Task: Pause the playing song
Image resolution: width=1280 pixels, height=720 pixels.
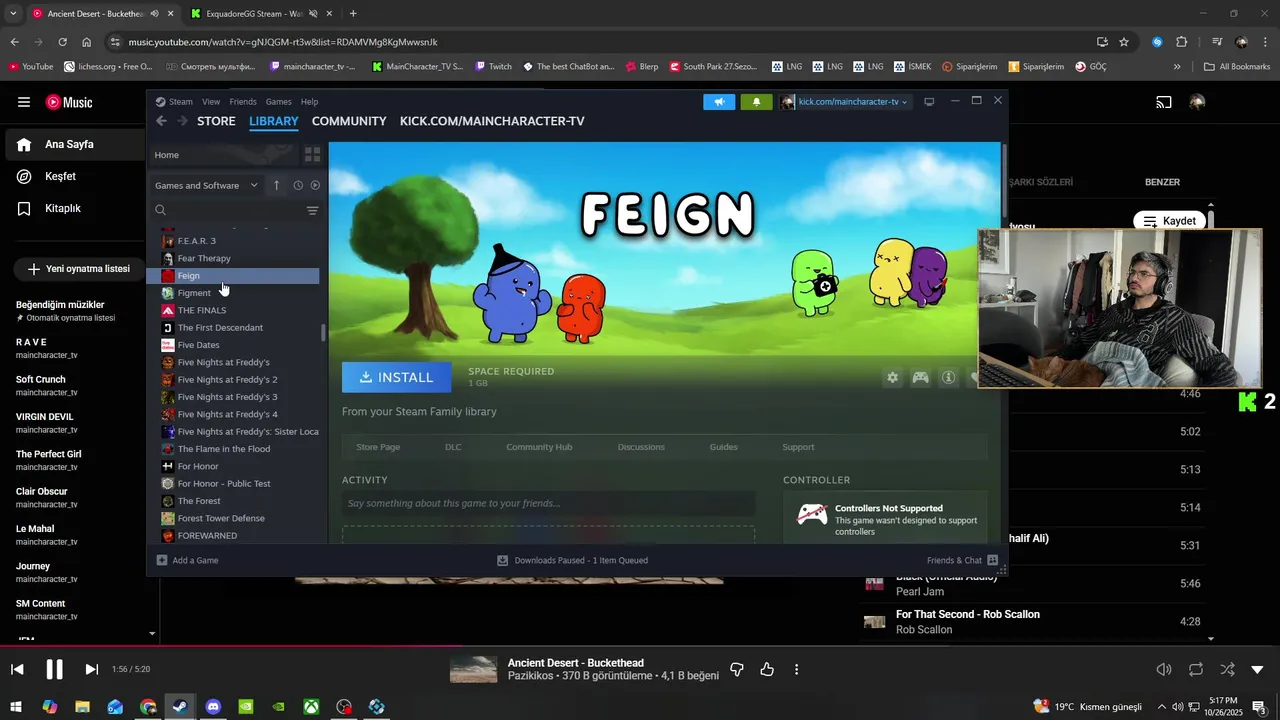Action: 55,669
